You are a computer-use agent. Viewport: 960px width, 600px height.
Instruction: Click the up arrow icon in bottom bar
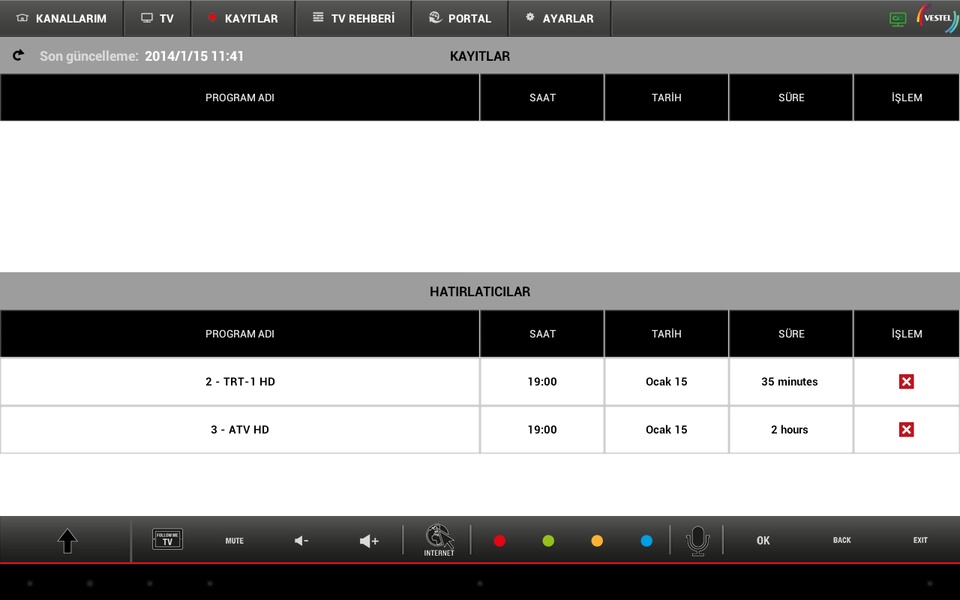pos(67,541)
